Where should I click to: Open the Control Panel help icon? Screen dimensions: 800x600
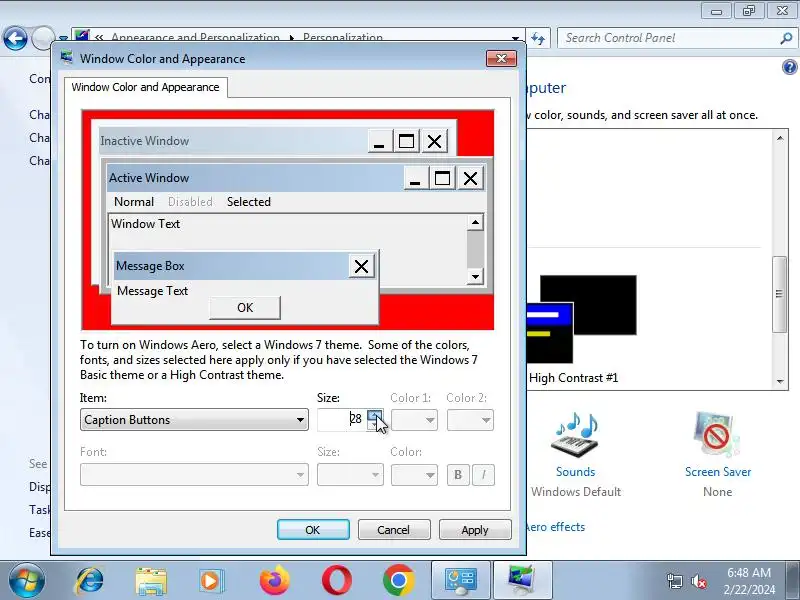(x=789, y=67)
